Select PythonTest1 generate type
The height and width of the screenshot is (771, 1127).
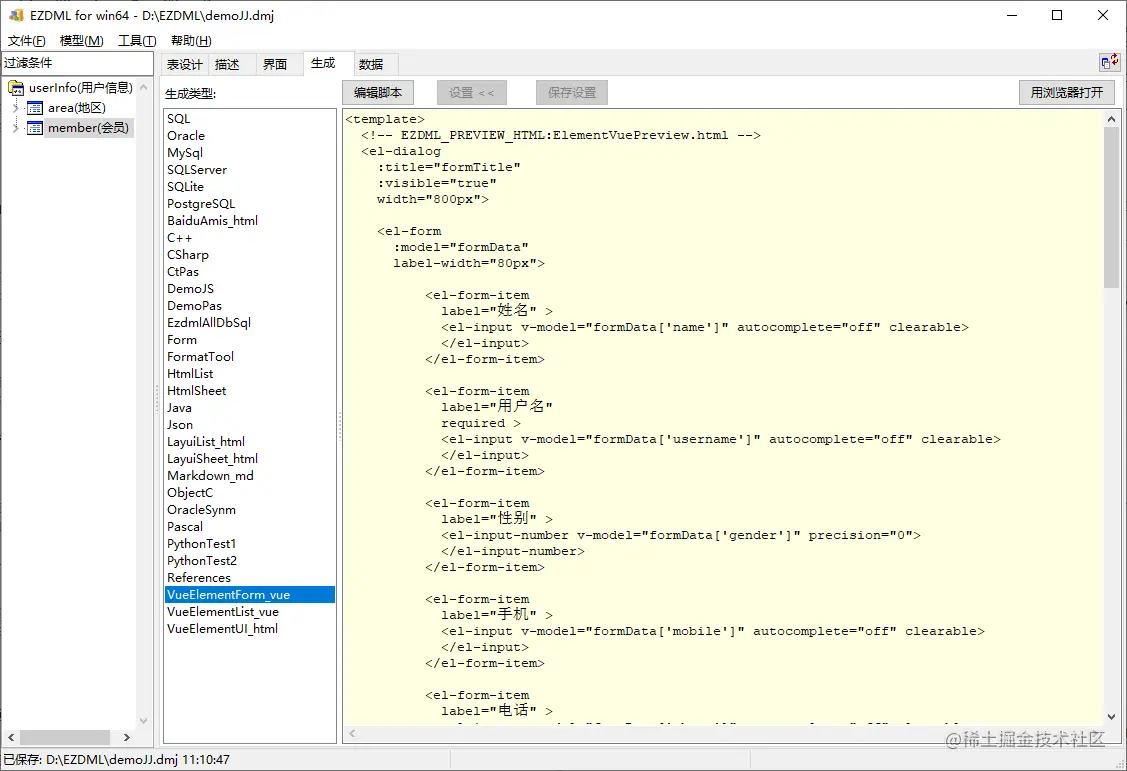point(249,544)
